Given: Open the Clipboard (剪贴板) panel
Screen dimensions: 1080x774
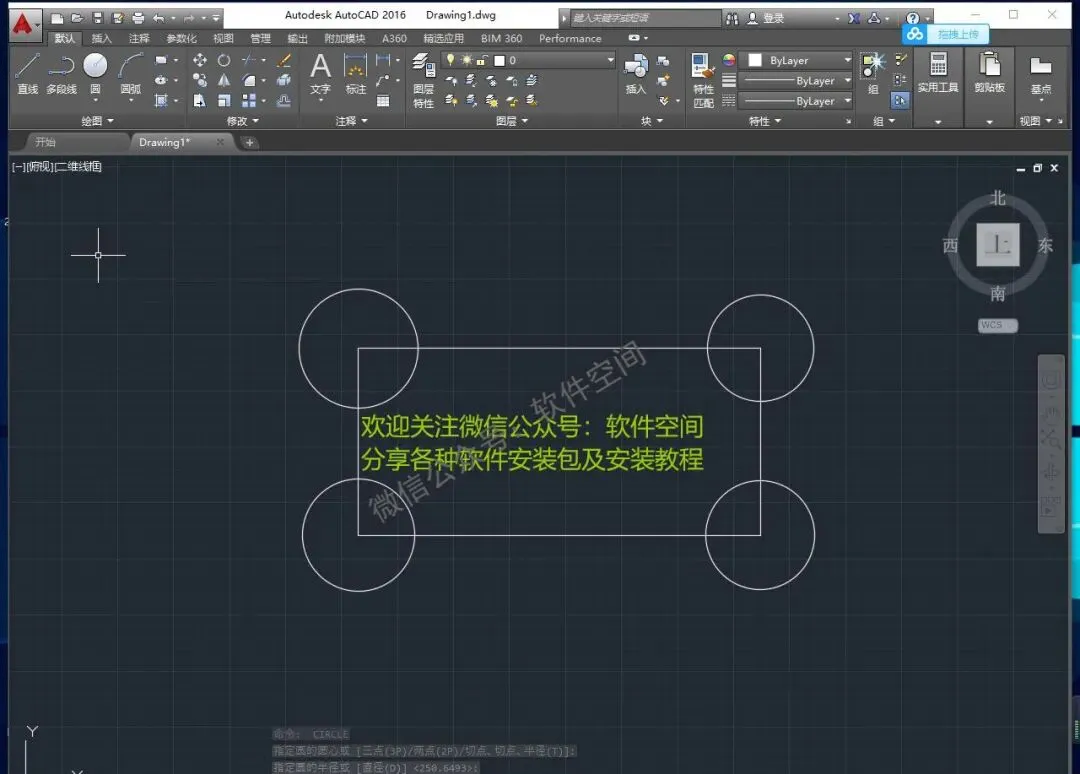Looking at the screenshot, I should click(990, 72).
